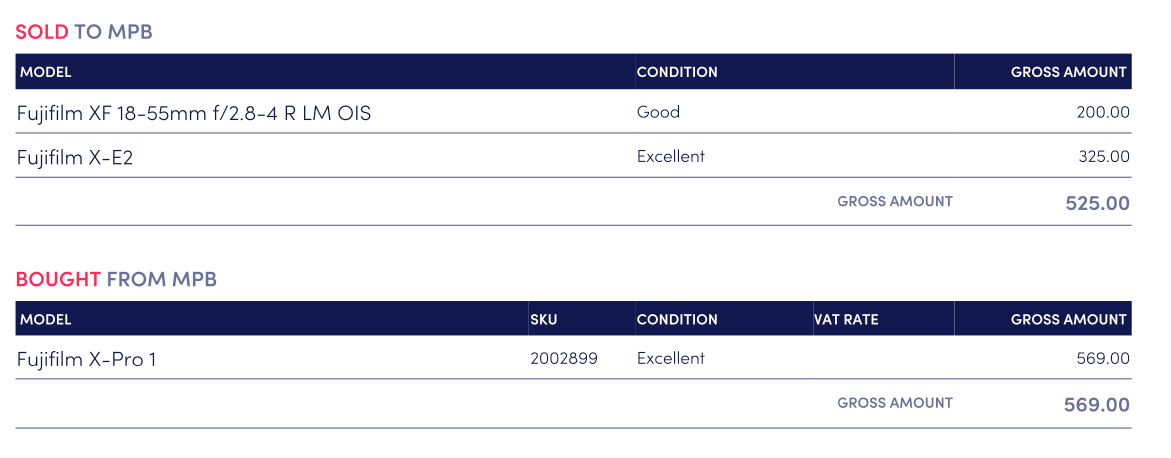Click the VAT RATE column header
This screenshot has height=458, width=1171.
pos(846,320)
